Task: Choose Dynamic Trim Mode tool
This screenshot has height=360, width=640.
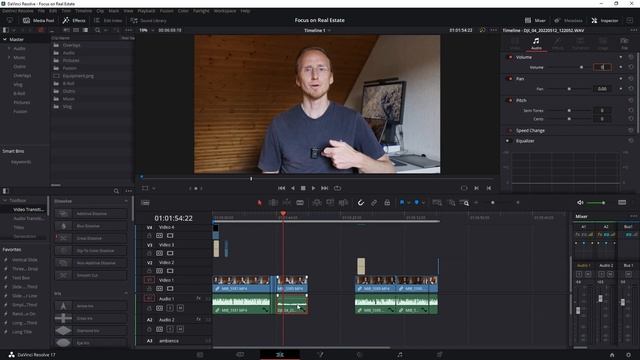Action: click(x=287, y=202)
